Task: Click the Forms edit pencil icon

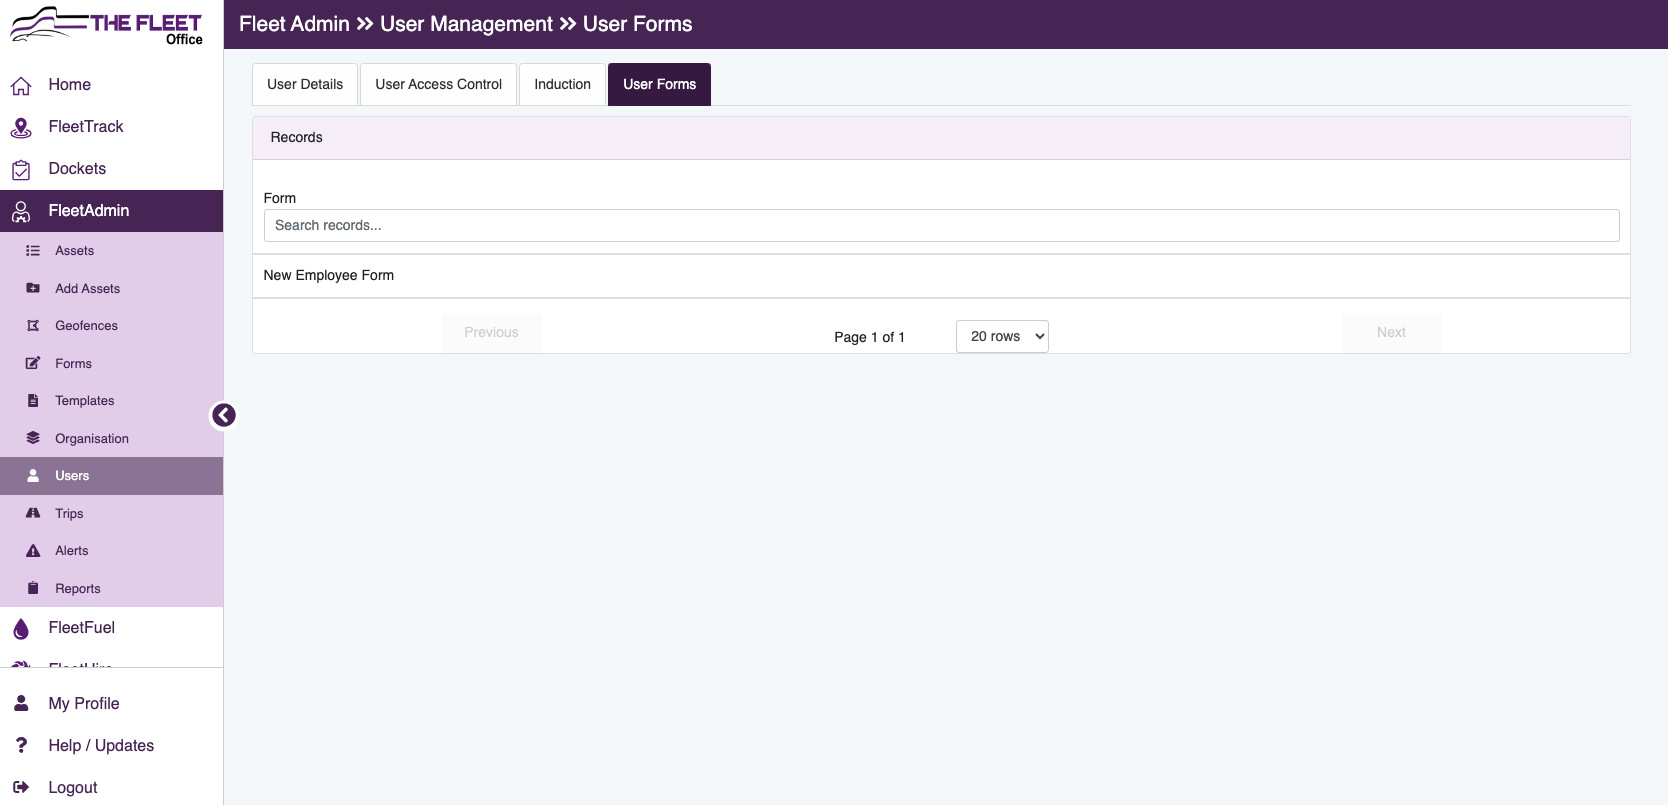Action: pyautogui.click(x=33, y=363)
